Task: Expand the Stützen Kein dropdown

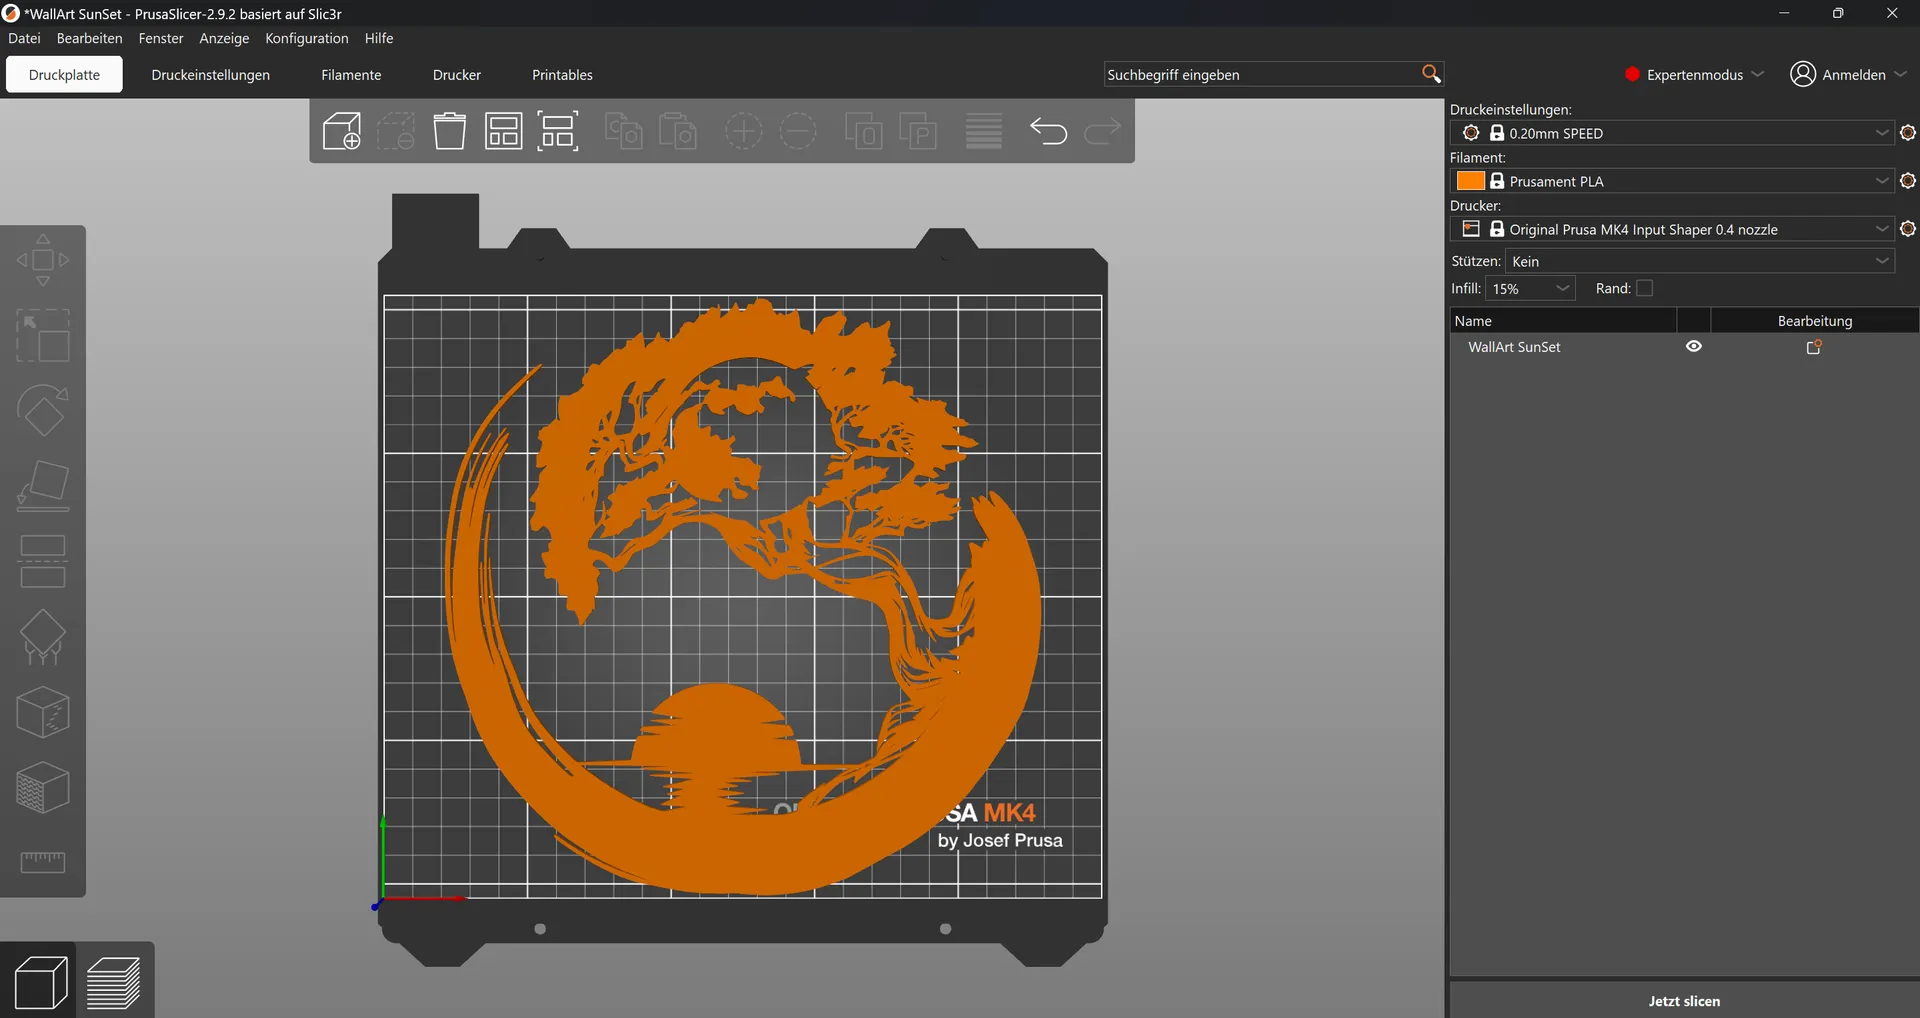Action: pos(1700,261)
